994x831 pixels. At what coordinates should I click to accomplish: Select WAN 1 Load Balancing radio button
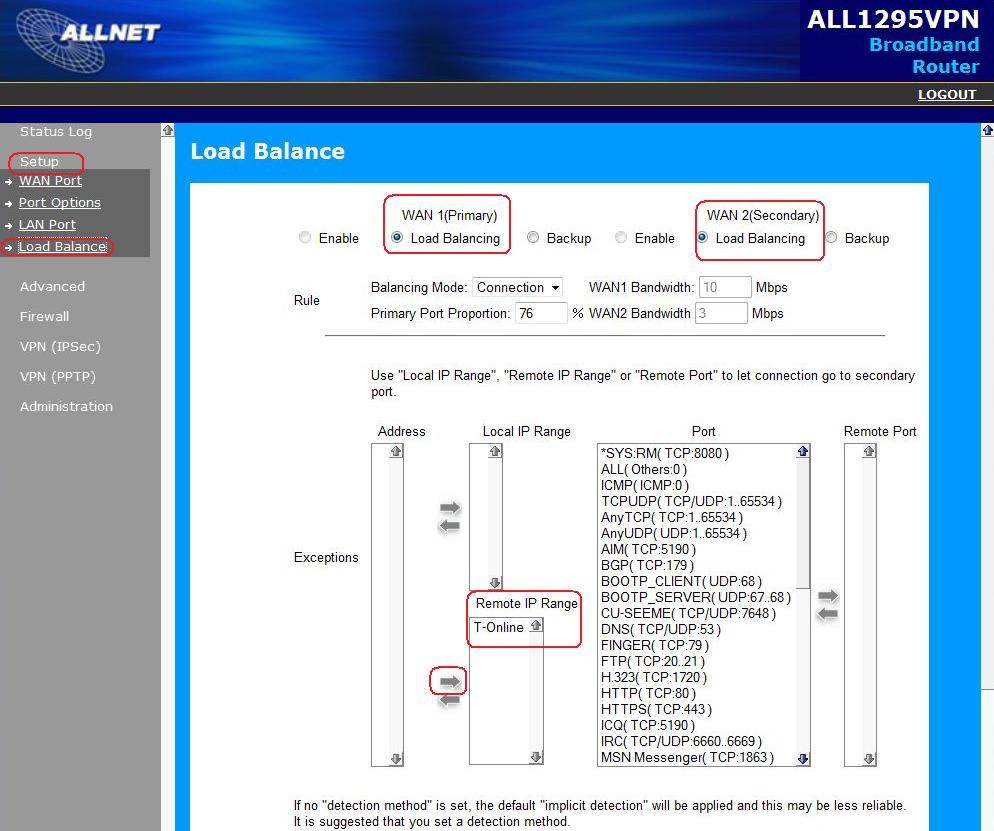tap(397, 237)
